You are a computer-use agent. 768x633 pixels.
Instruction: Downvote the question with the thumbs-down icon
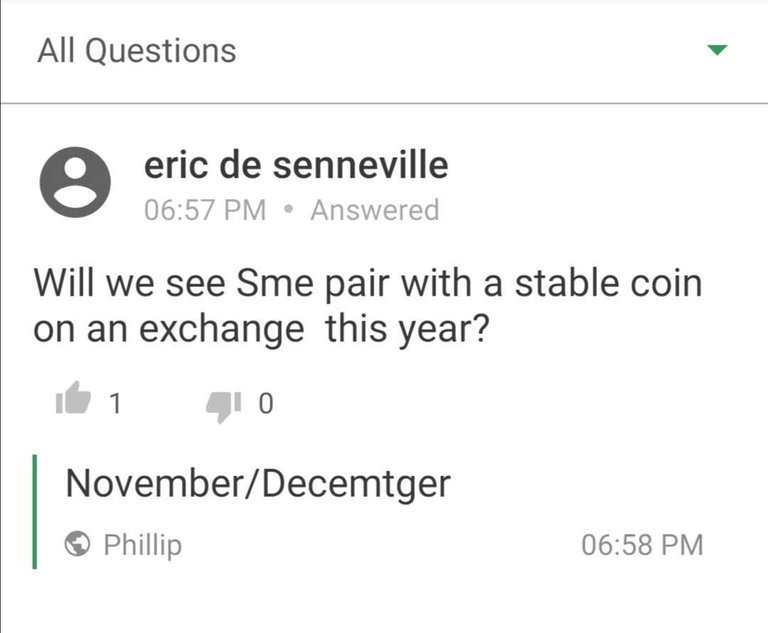223,406
